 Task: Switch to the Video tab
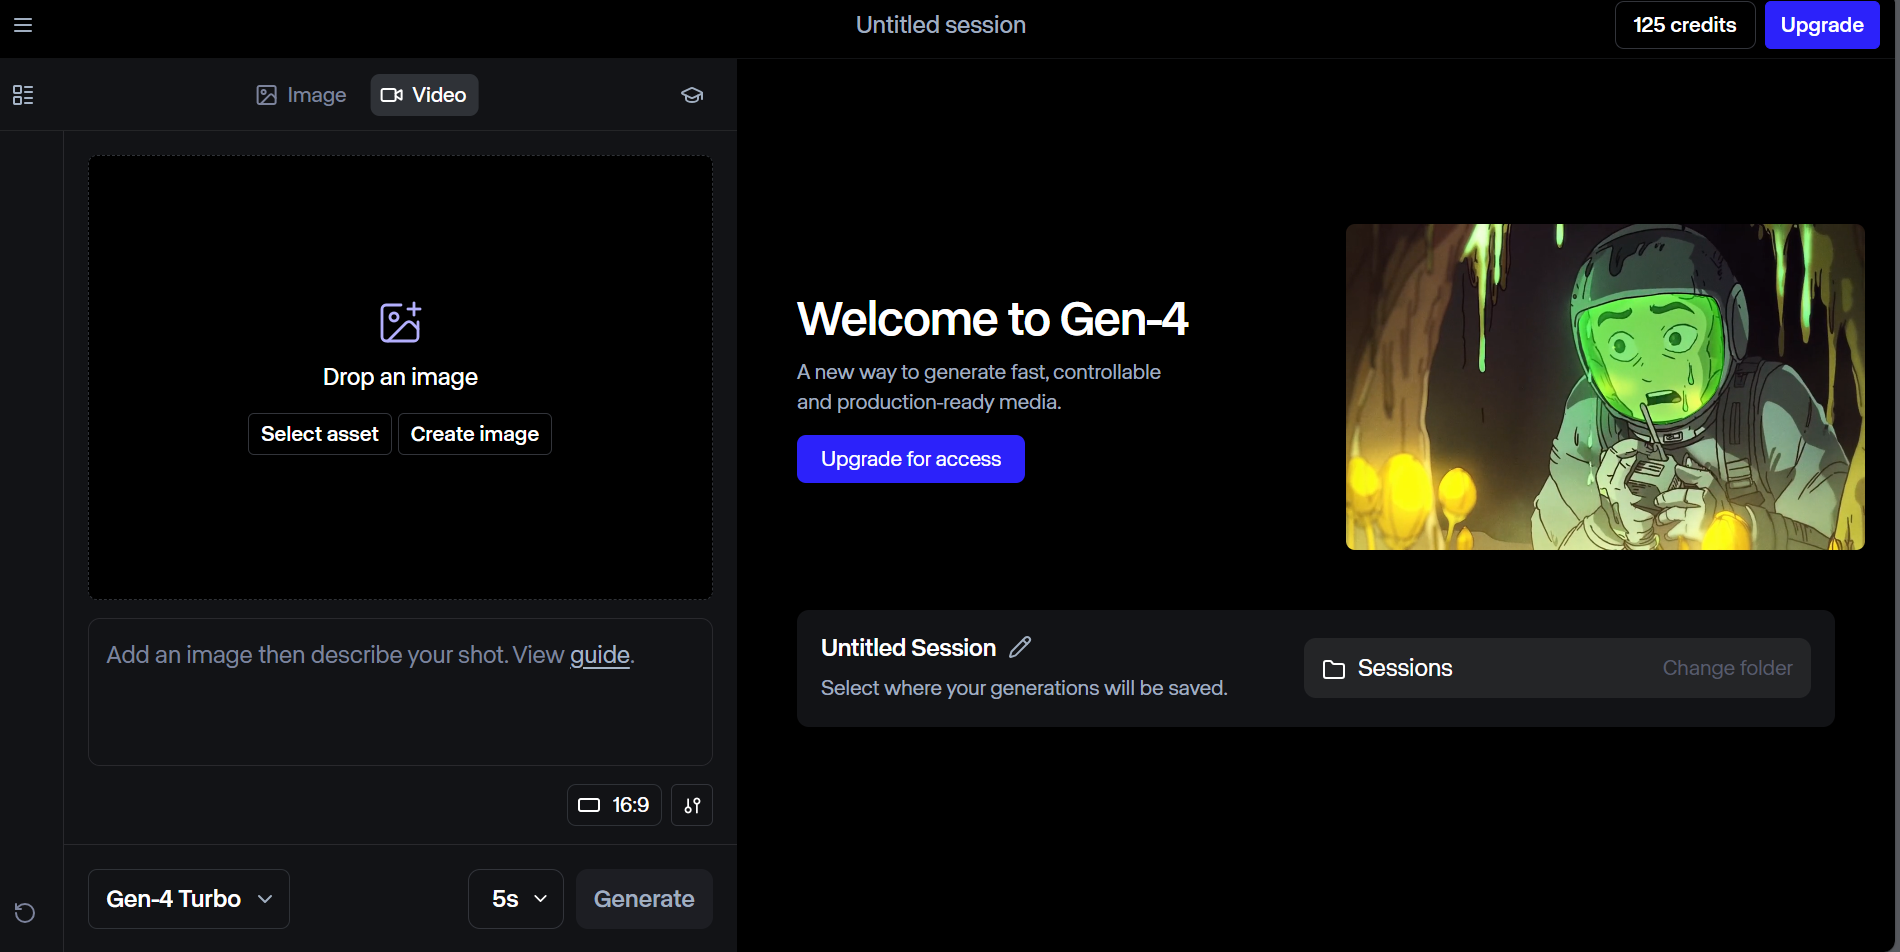pyautogui.click(x=424, y=95)
